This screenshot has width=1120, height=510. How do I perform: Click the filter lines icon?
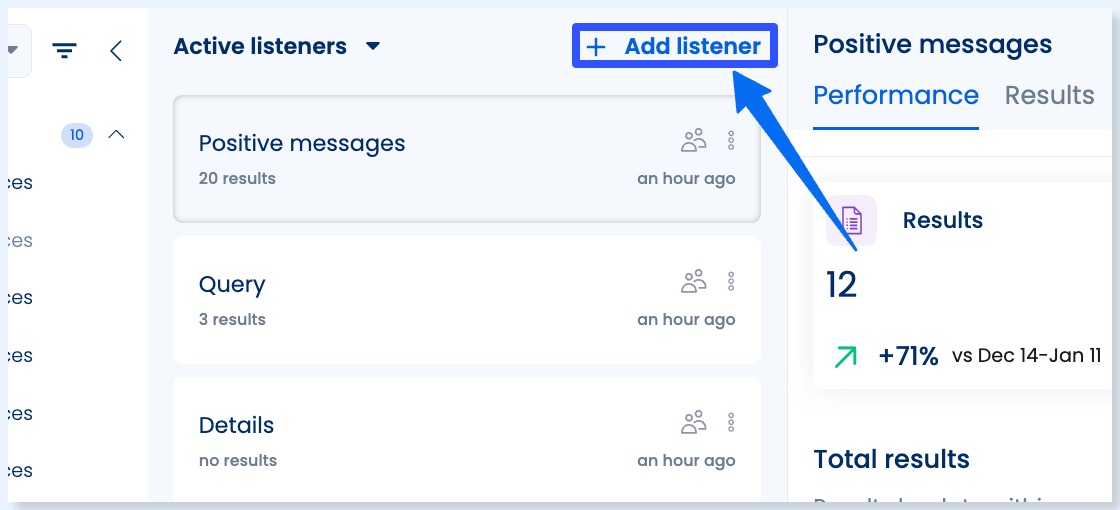coord(65,50)
